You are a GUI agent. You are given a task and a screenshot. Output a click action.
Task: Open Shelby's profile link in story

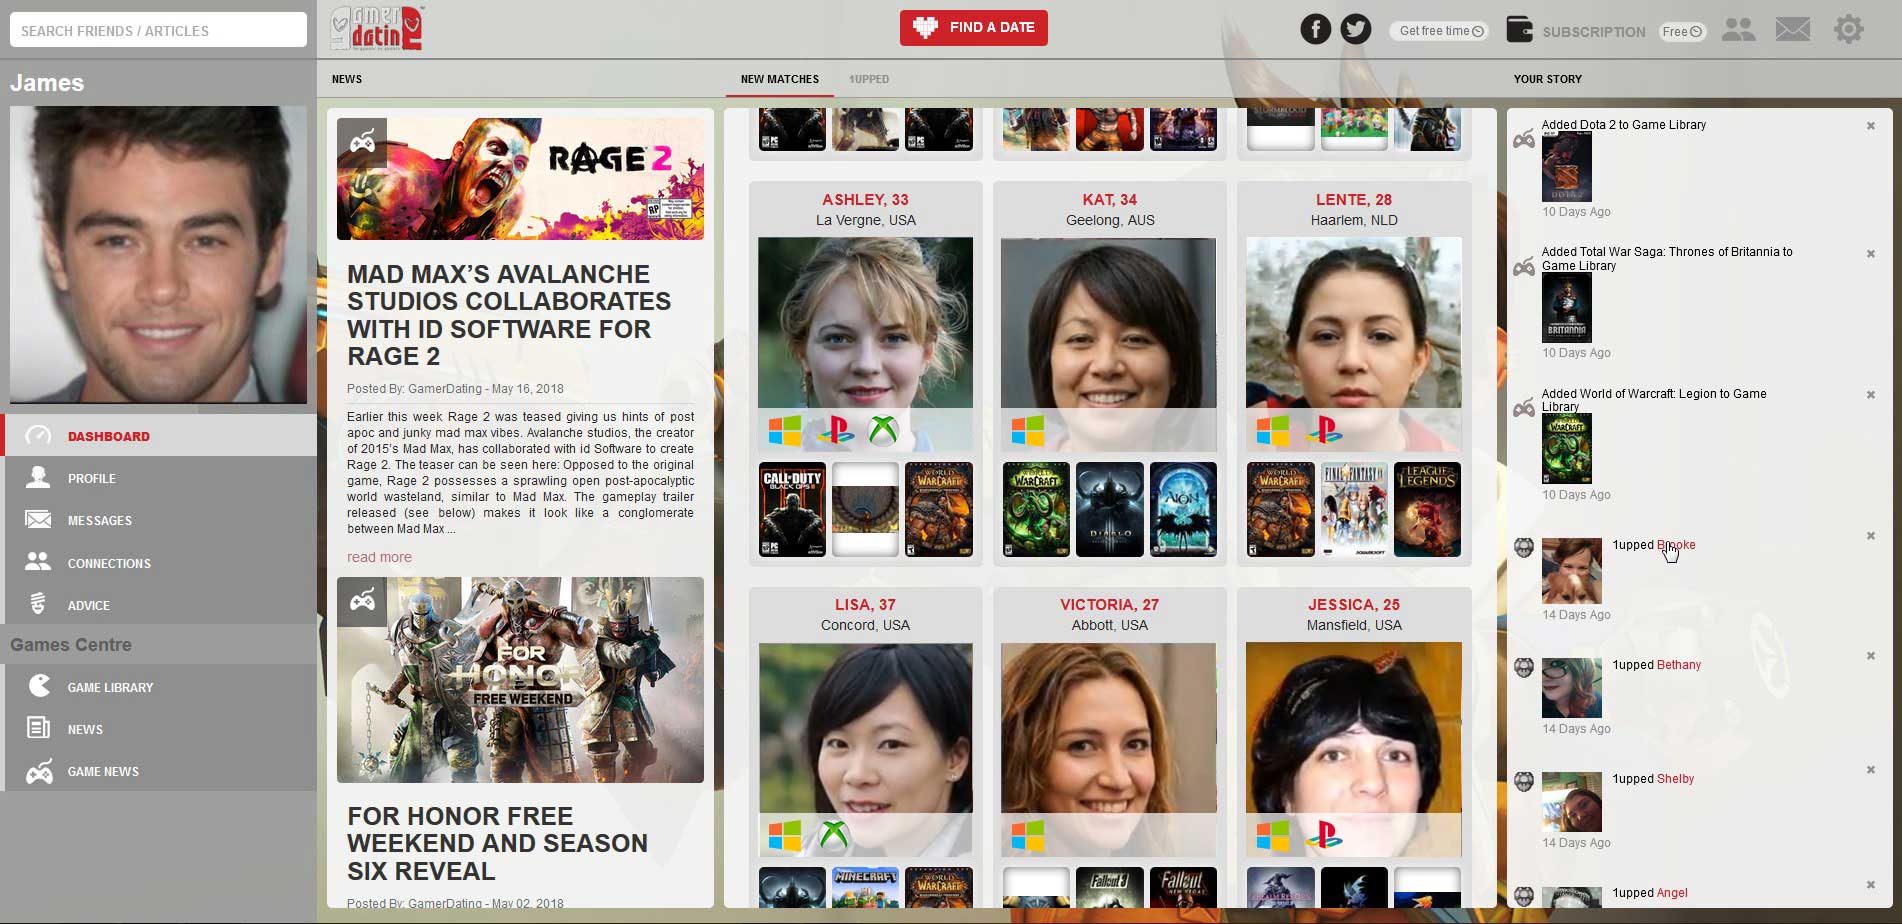[1675, 779]
